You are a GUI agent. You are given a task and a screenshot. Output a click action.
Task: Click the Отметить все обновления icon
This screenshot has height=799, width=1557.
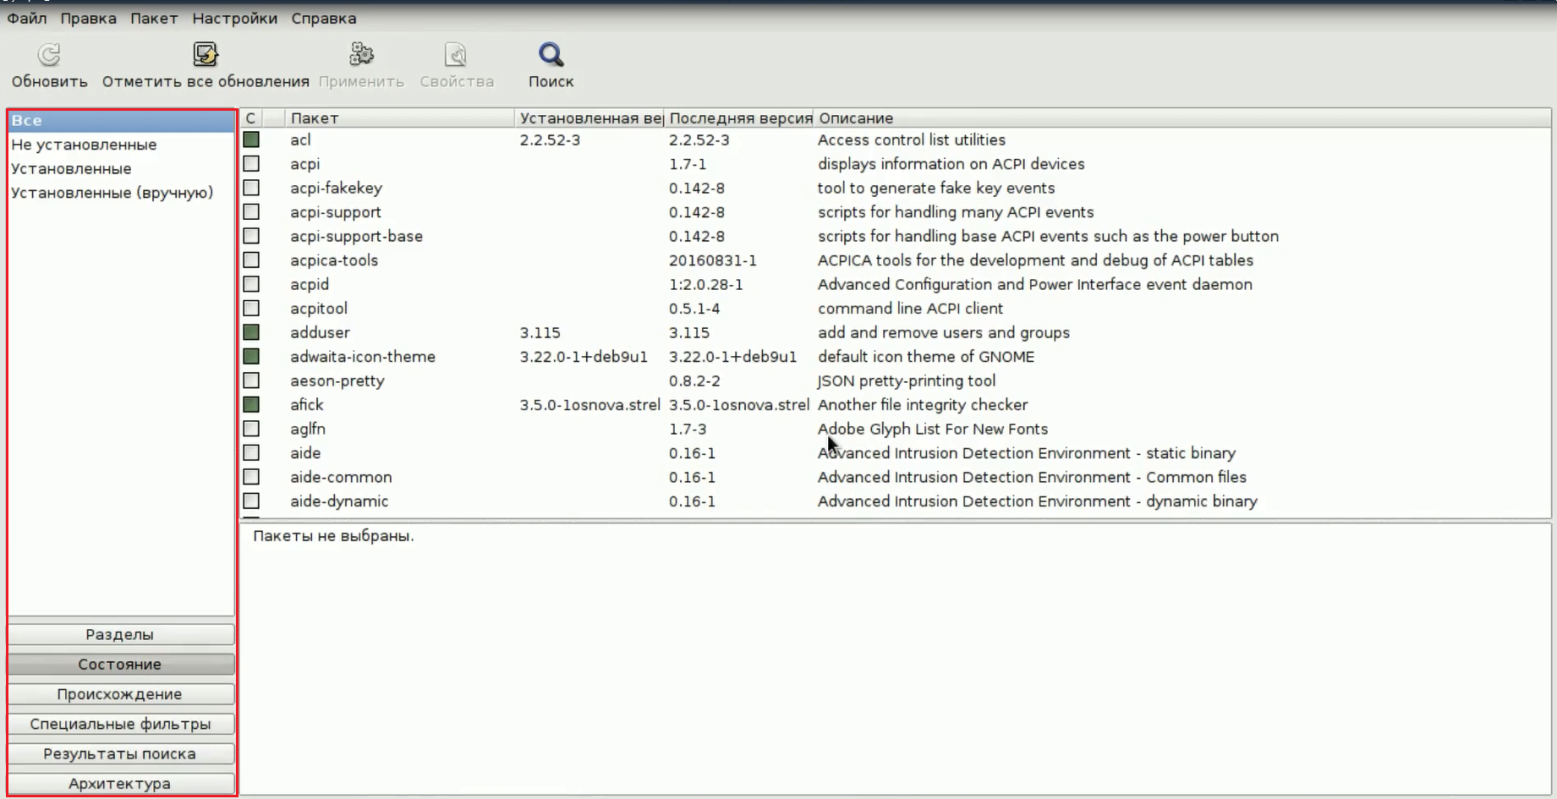point(206,55)
